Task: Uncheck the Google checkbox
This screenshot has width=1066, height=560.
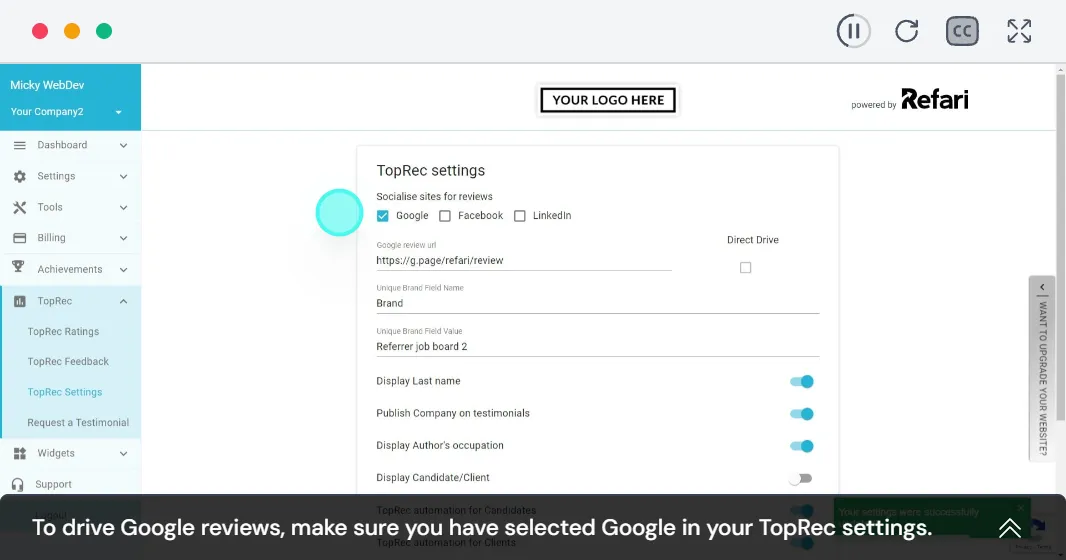Action: tap(383, 216)
